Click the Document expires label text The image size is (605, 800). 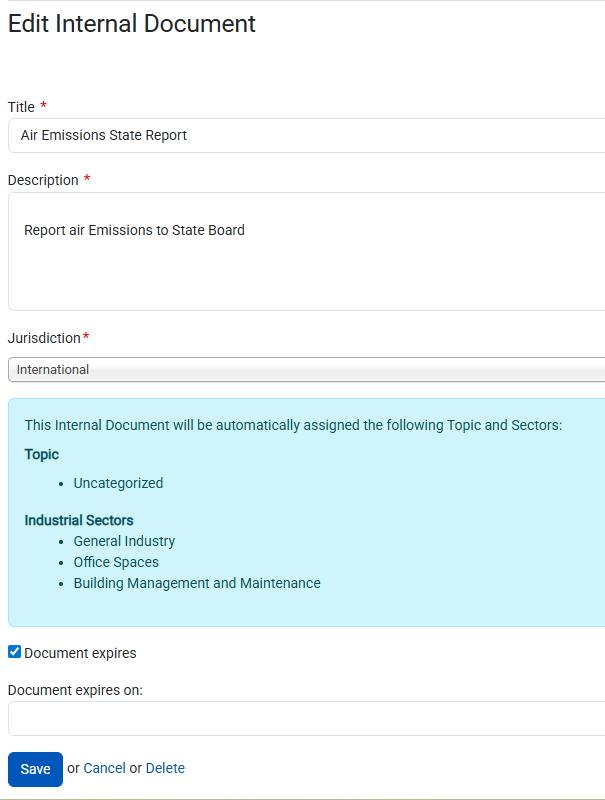80,653
